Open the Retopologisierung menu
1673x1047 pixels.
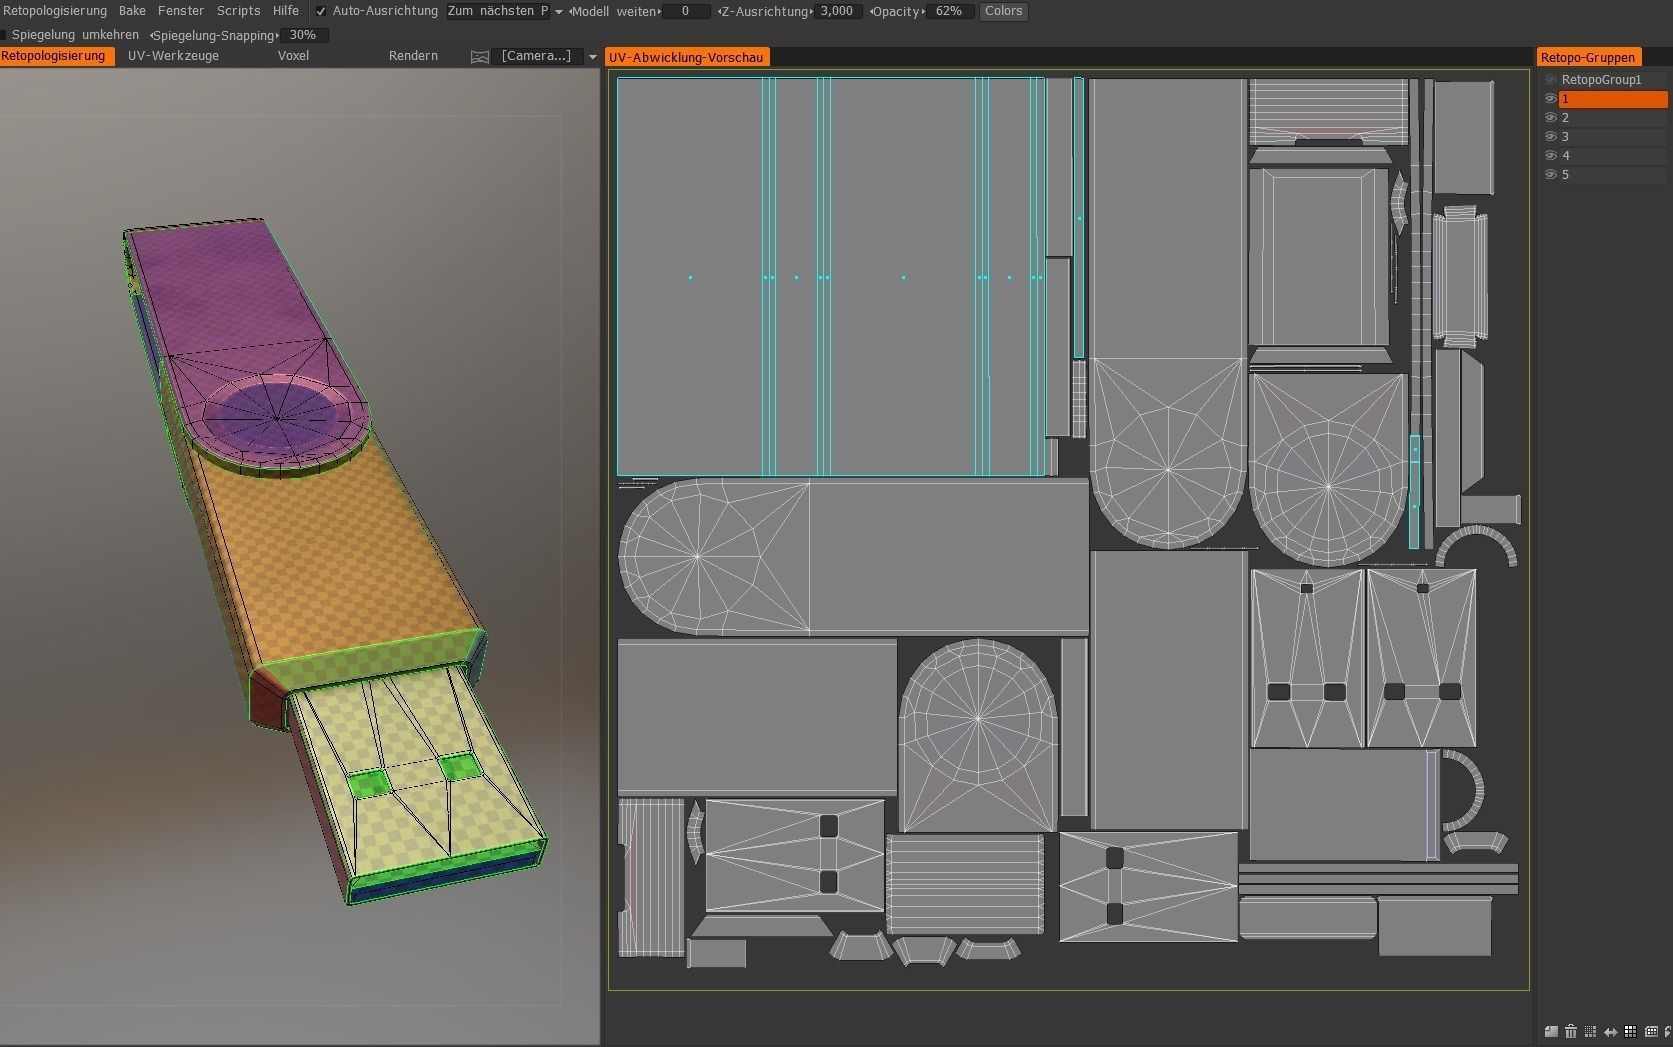(x=55, y=11)
